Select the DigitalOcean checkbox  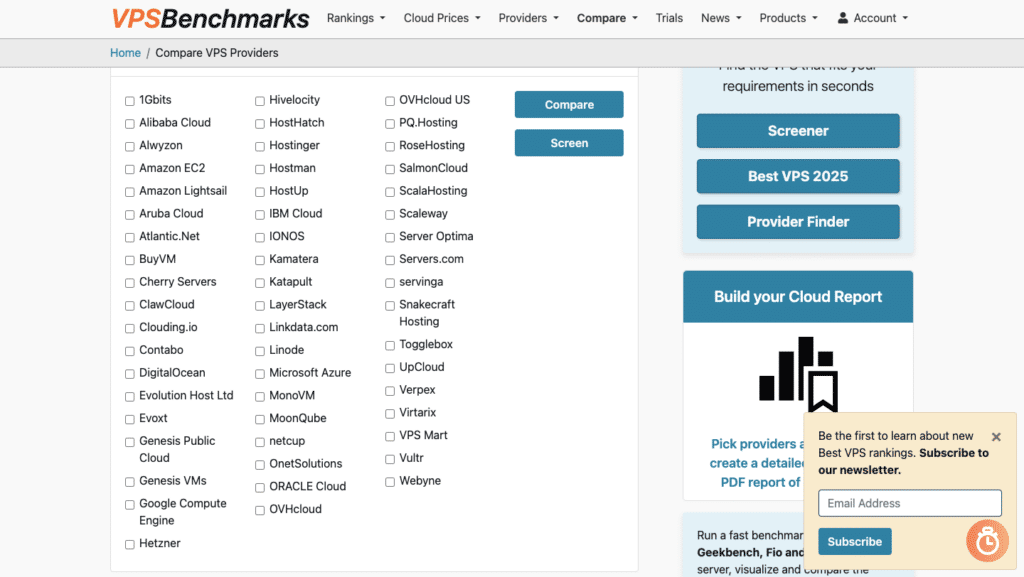pyautogui.click(x=130, y=374)
